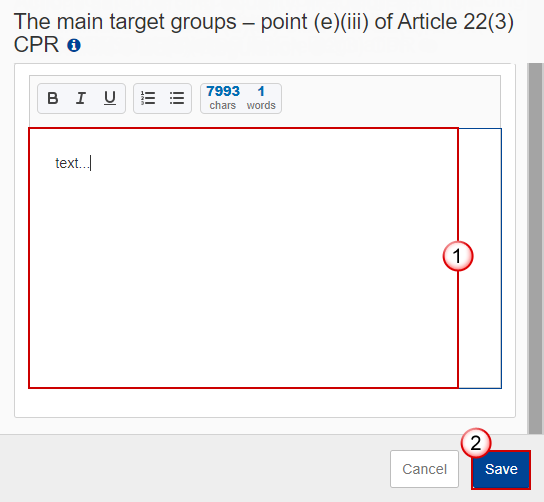
Task: Underline the selected text
Action: click(x=110, y=98)
